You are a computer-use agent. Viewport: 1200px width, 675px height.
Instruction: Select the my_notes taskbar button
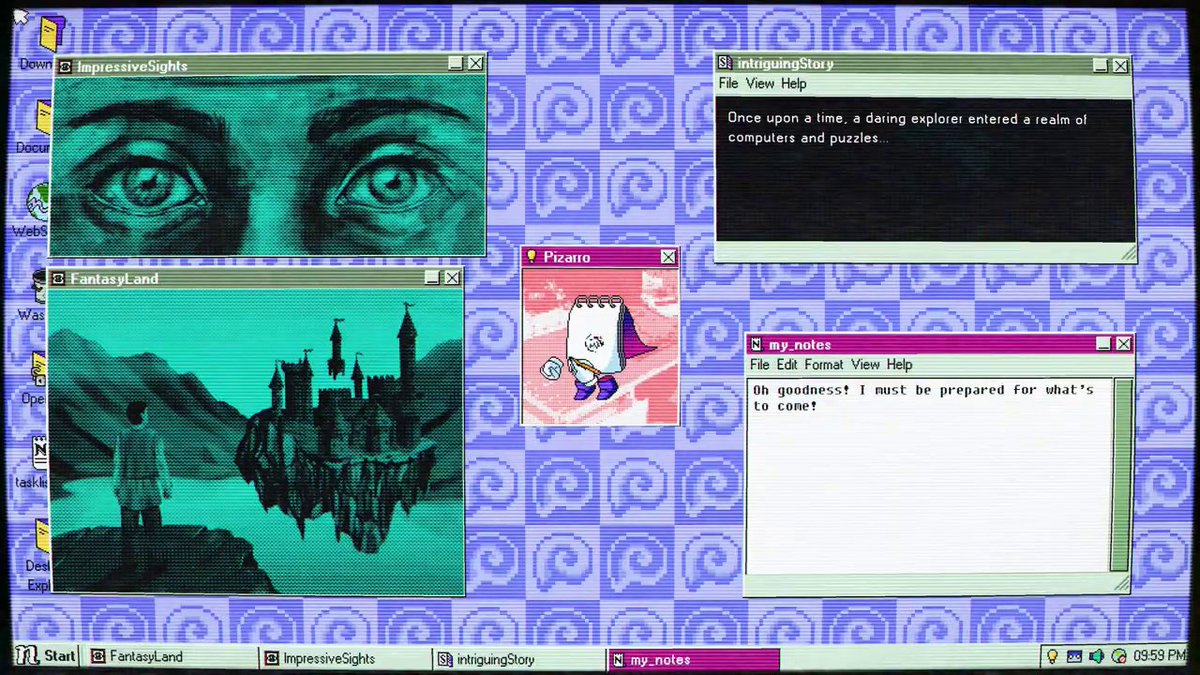tap(693, 659)
